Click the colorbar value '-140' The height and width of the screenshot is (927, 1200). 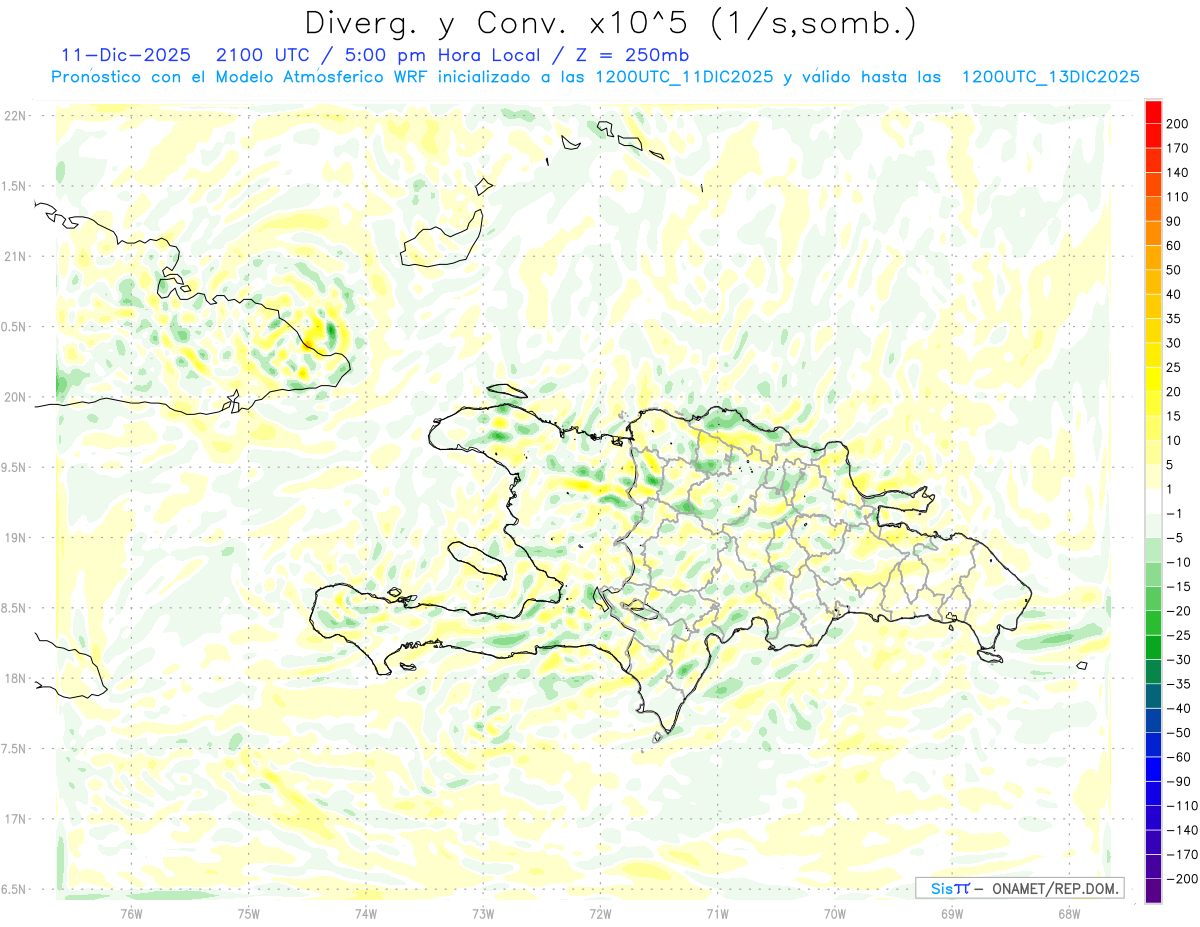tap(1181, 830)
